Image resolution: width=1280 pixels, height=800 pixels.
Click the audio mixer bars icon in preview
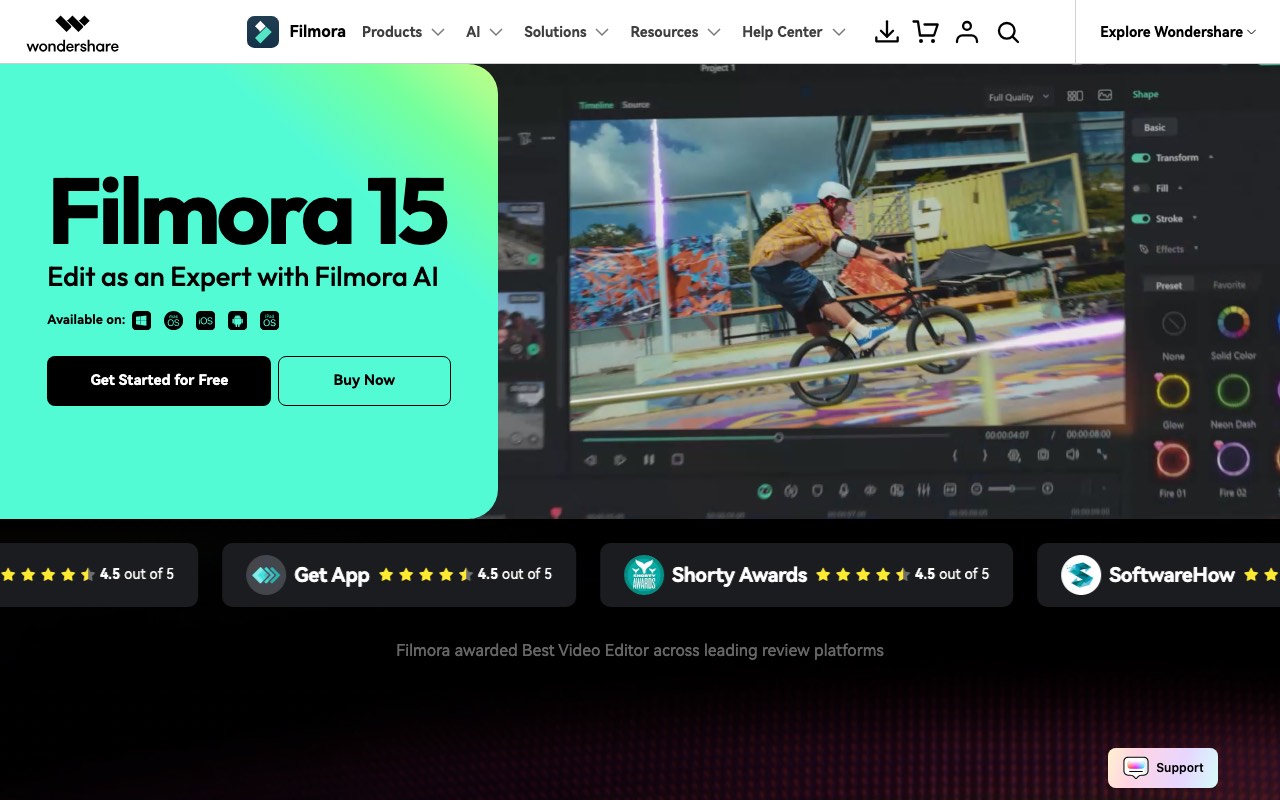[923, 490]
